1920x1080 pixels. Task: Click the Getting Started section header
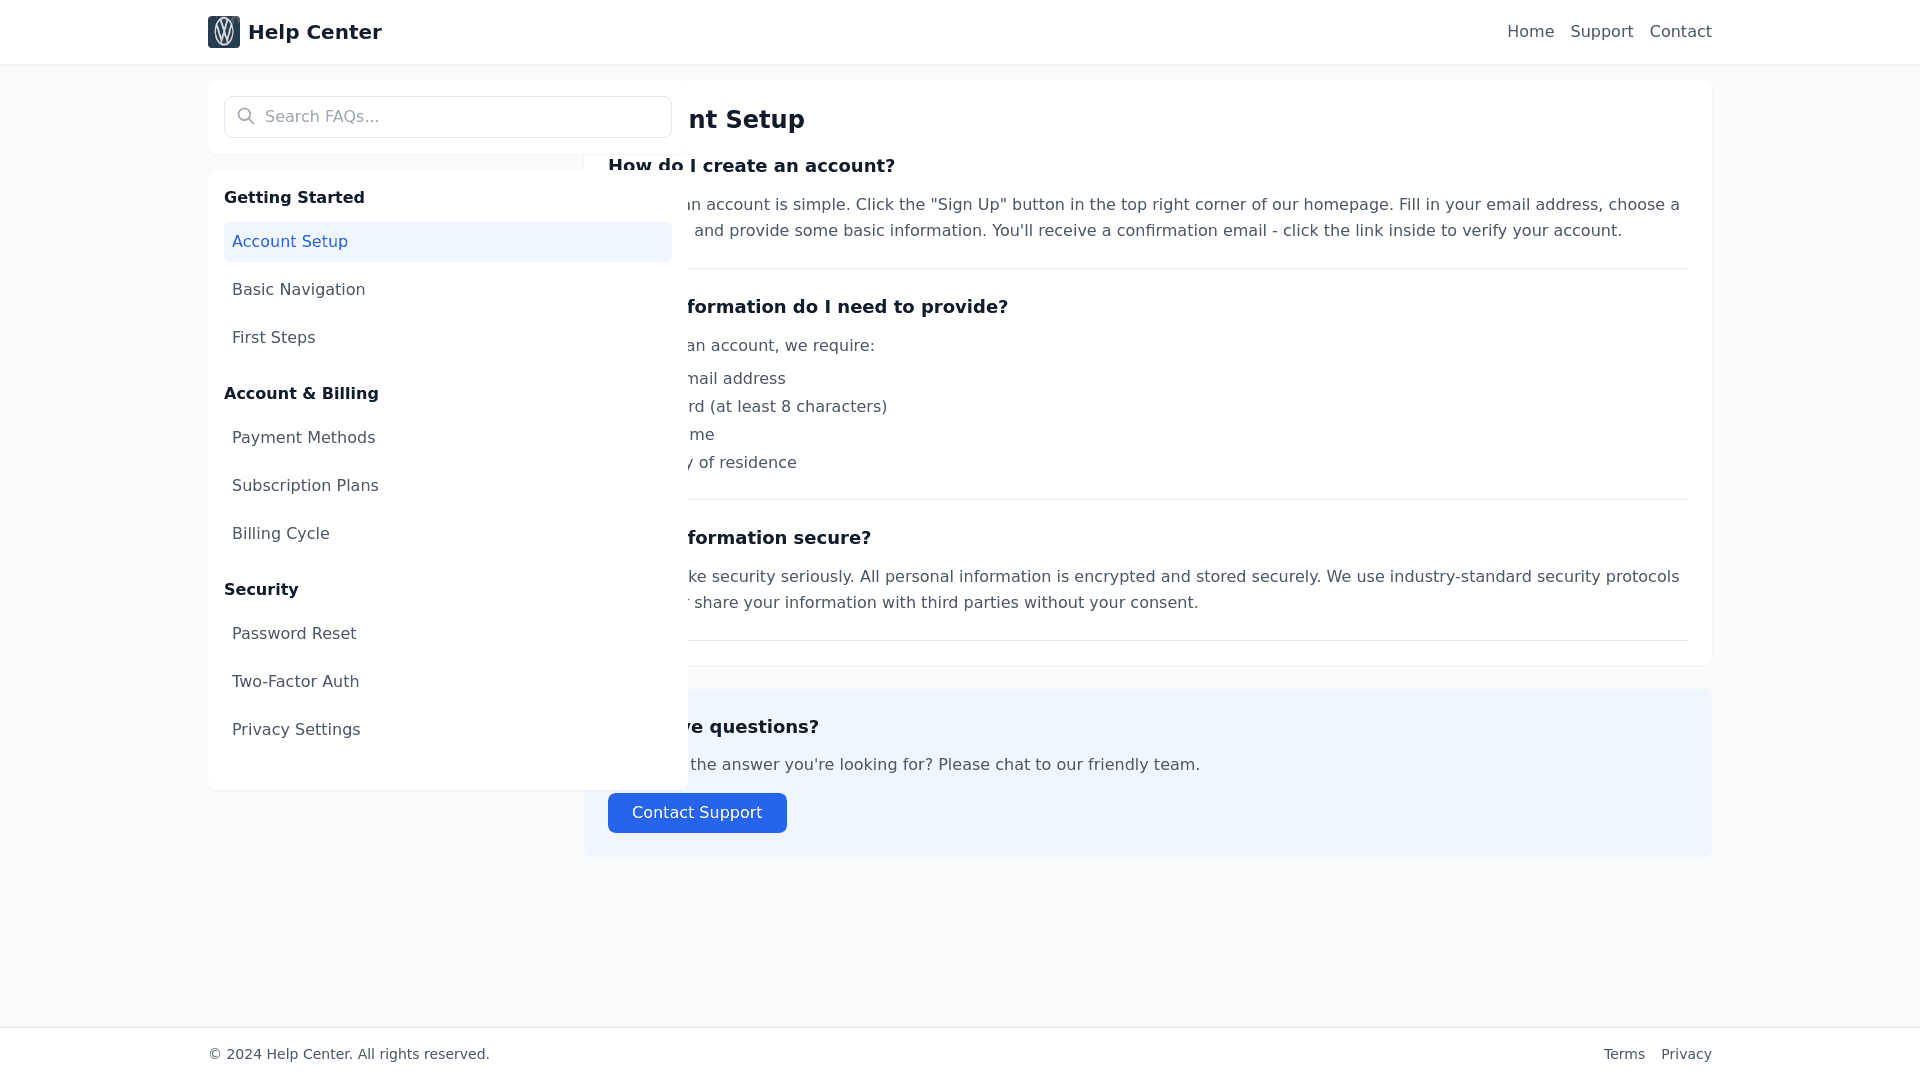coord(294,197)
